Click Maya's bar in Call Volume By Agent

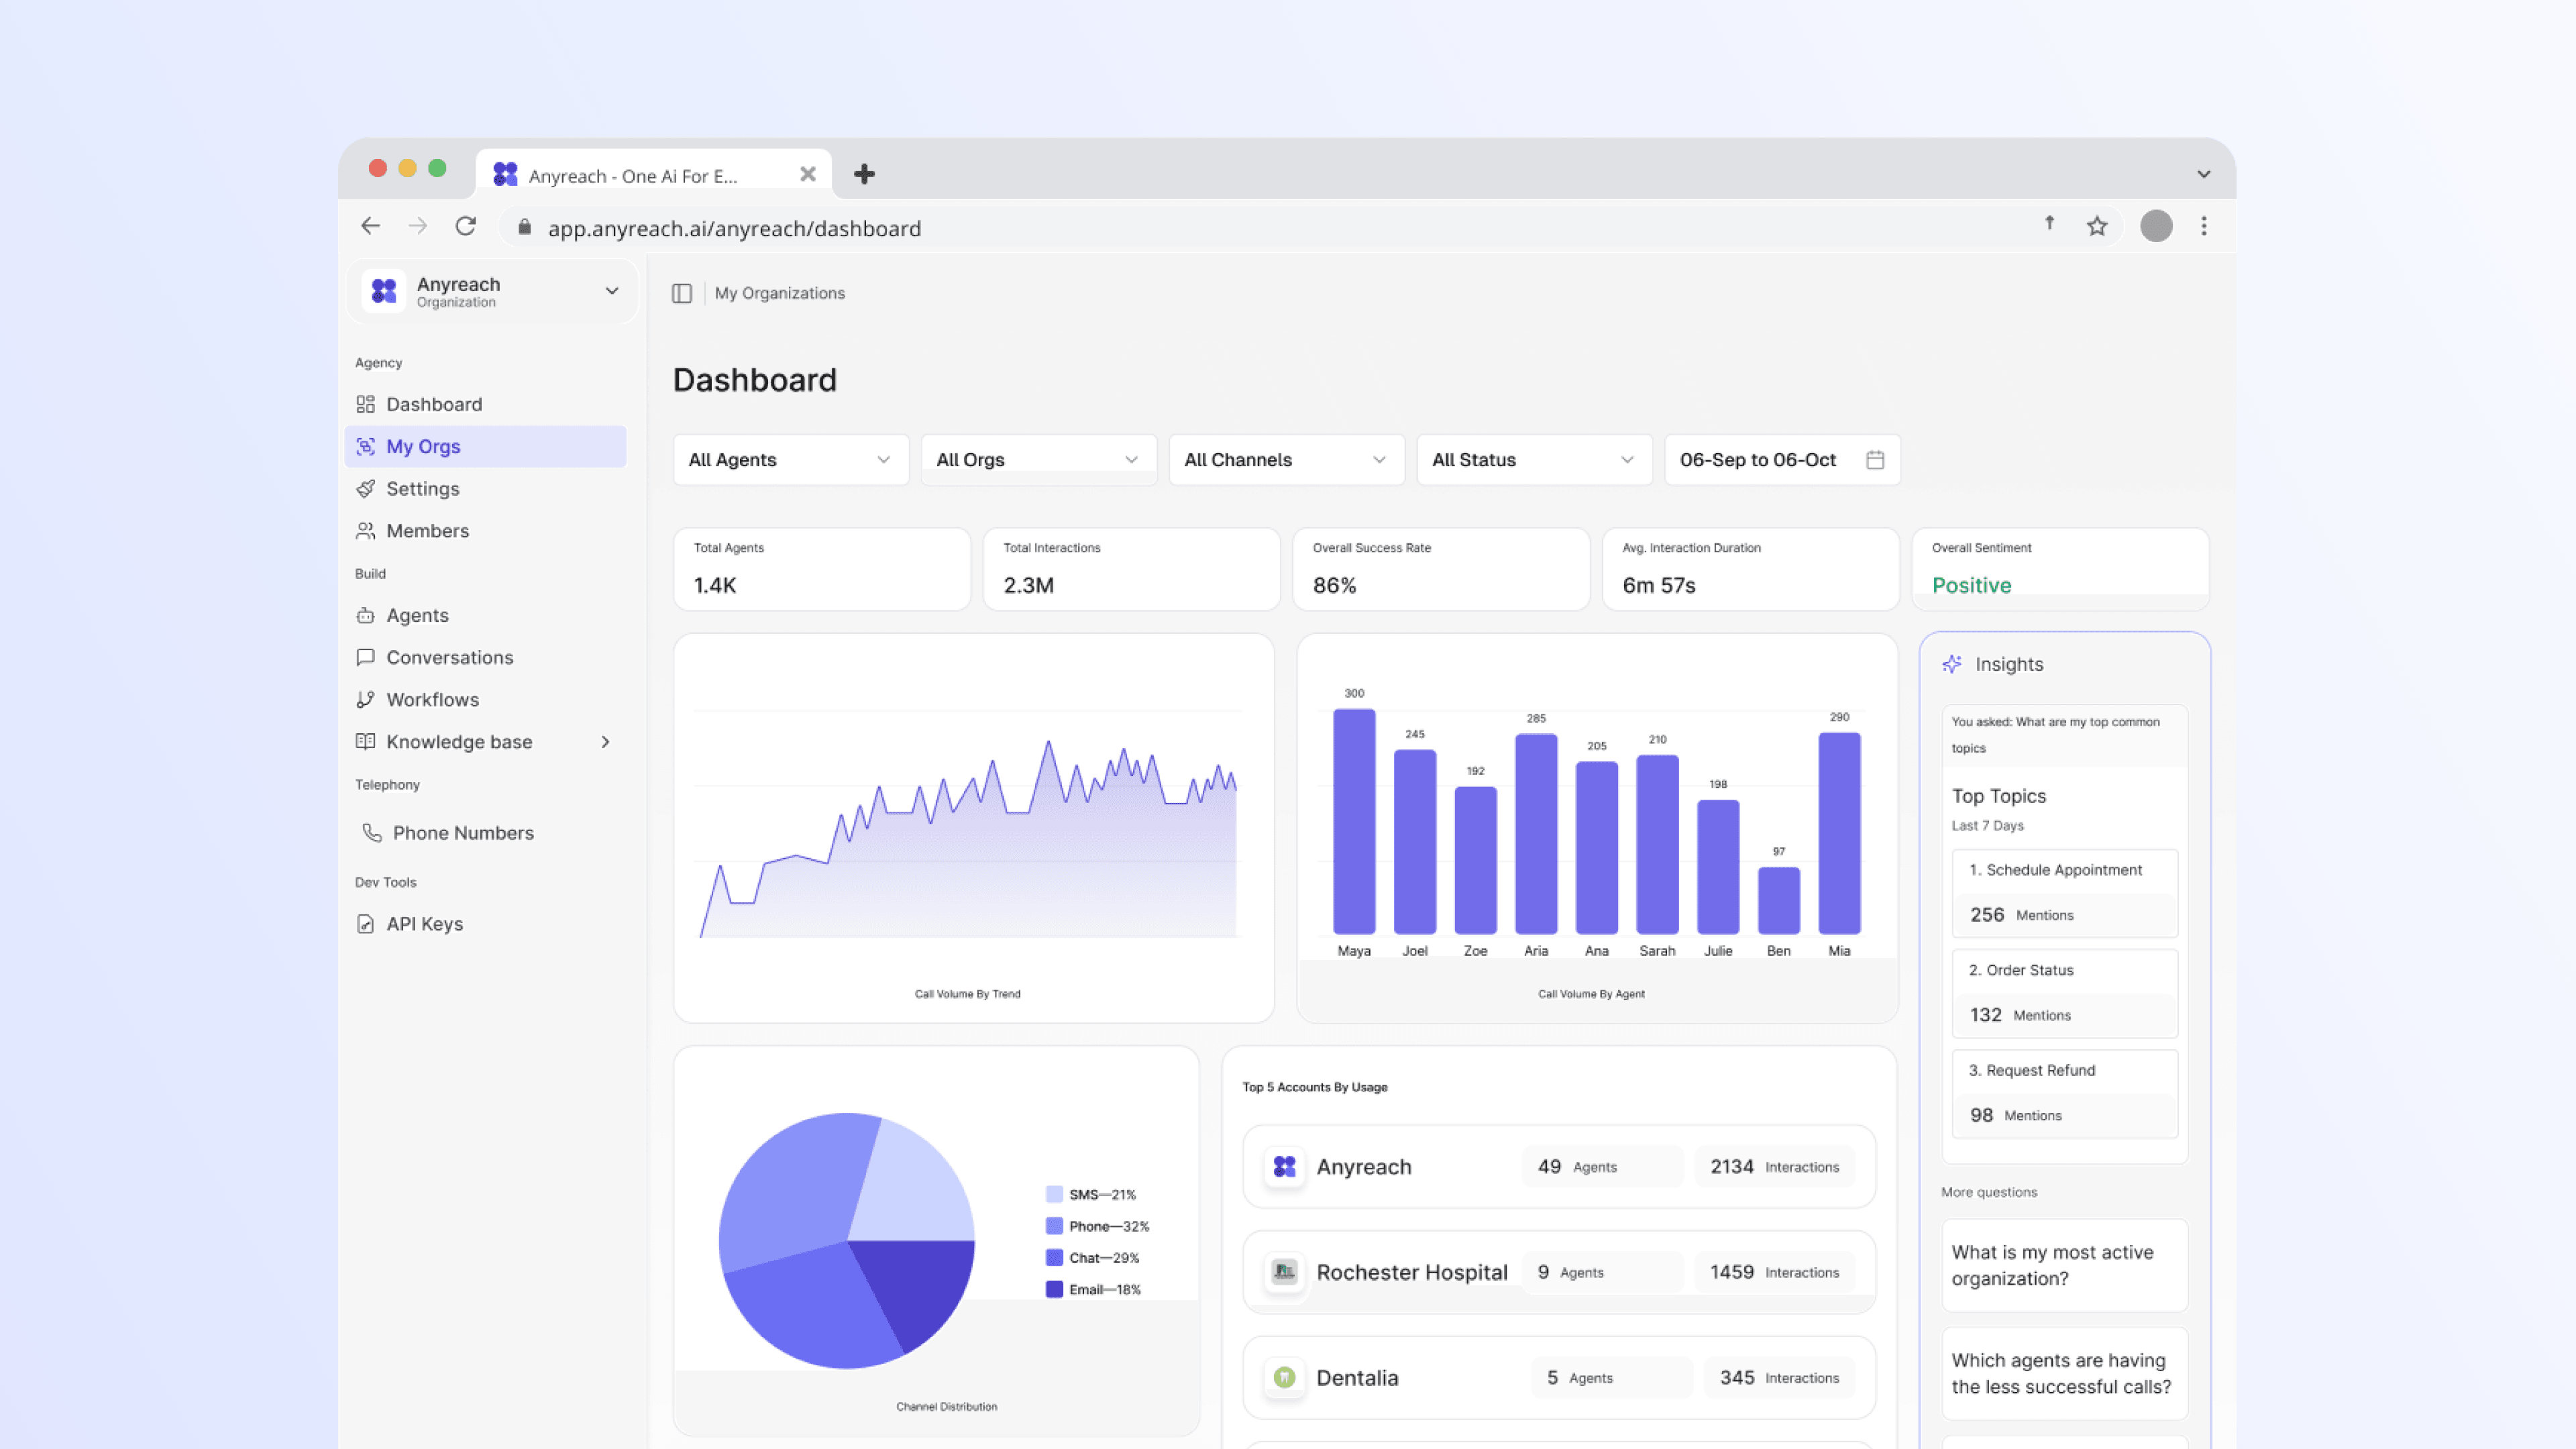tap(1354, 821)
